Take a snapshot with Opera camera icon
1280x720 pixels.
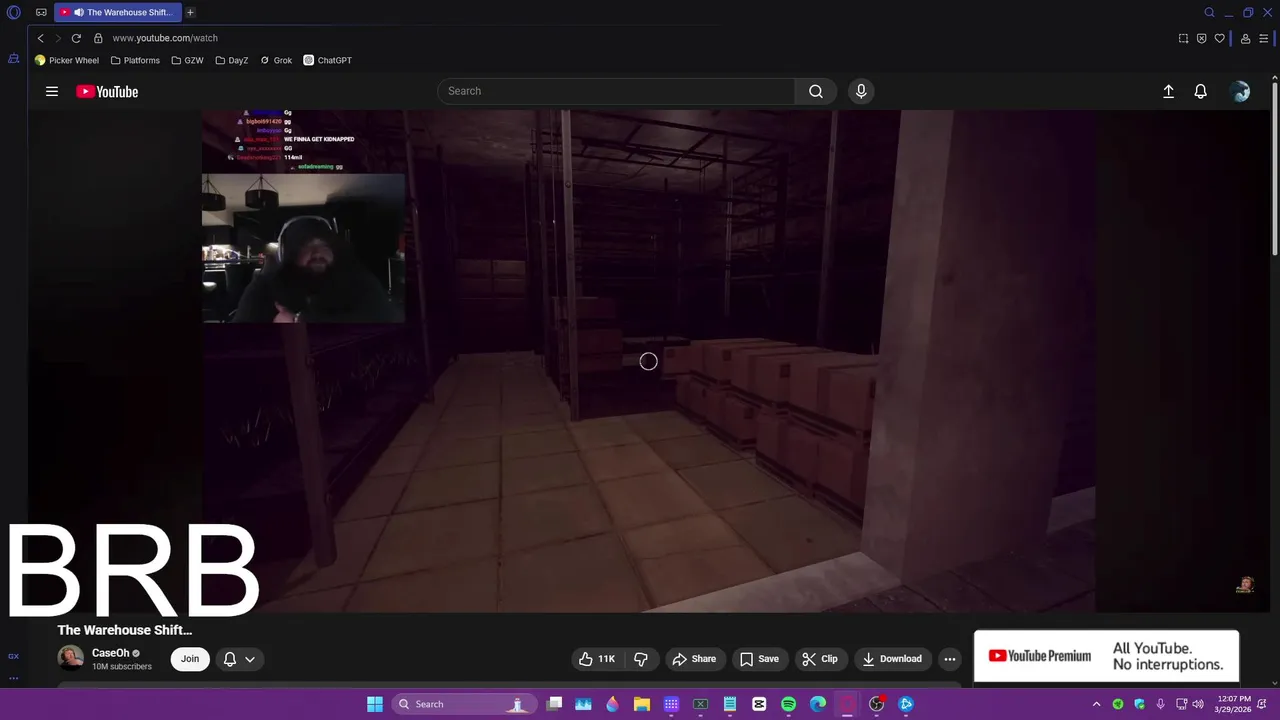tap(1183, 38)
